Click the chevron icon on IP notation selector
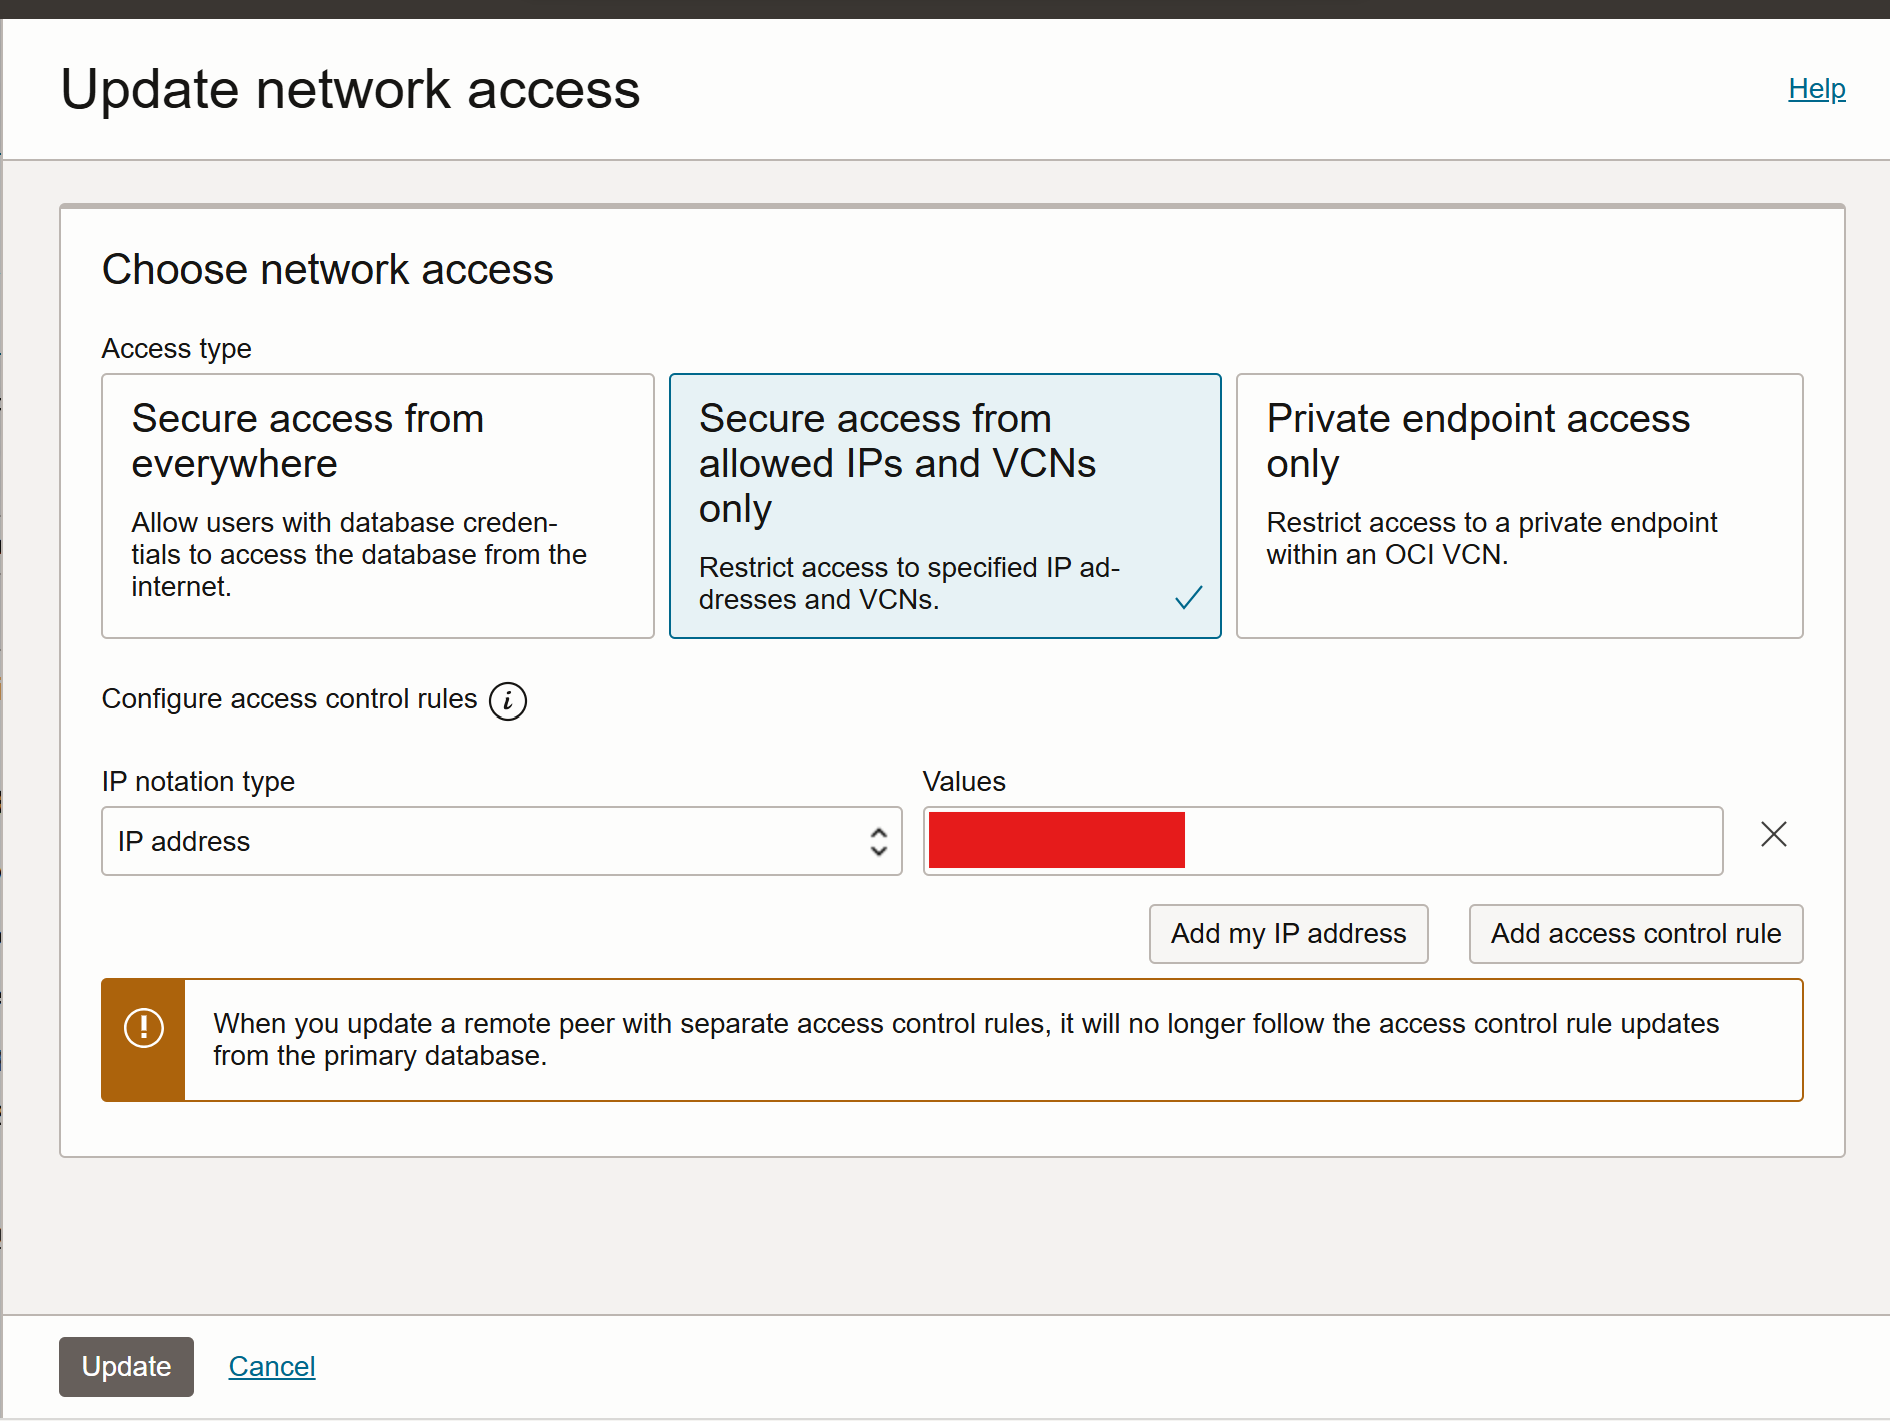The width and height of the screenshot is (1890, 1421). (x=877, y=841)
